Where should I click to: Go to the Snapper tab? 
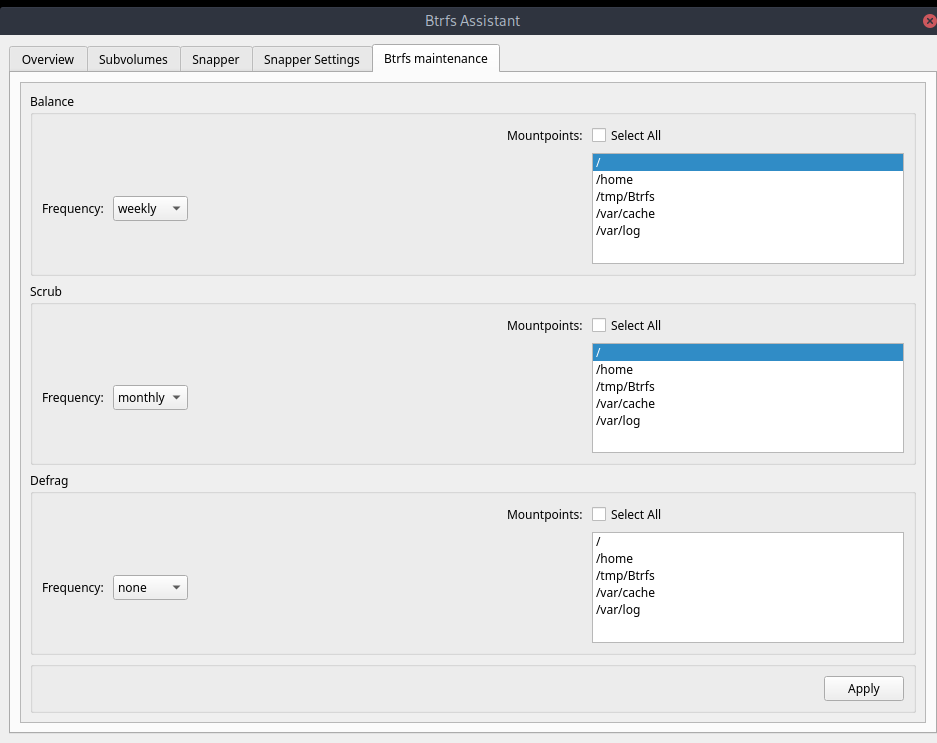click(x=216, y=59)
